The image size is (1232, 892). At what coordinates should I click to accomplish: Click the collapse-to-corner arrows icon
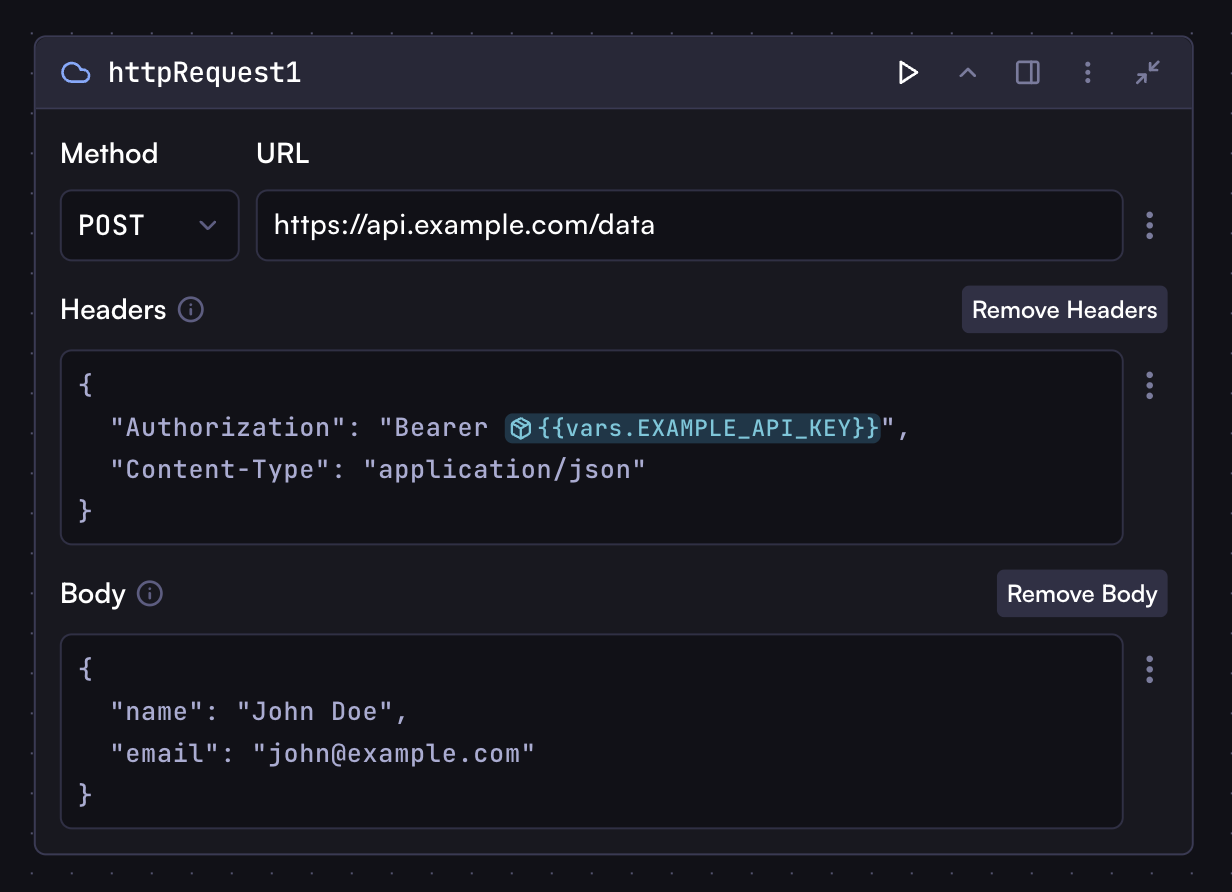coord(1147,72)
